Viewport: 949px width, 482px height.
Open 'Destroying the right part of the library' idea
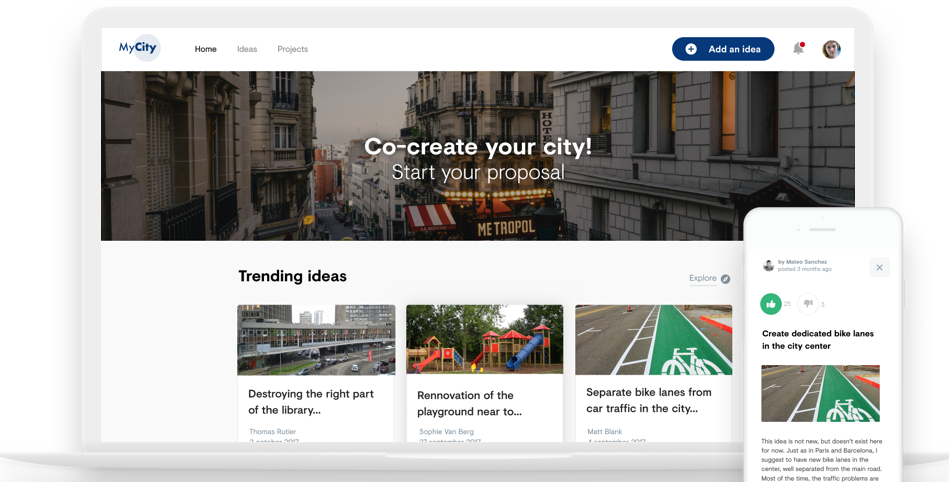[311, 401]
